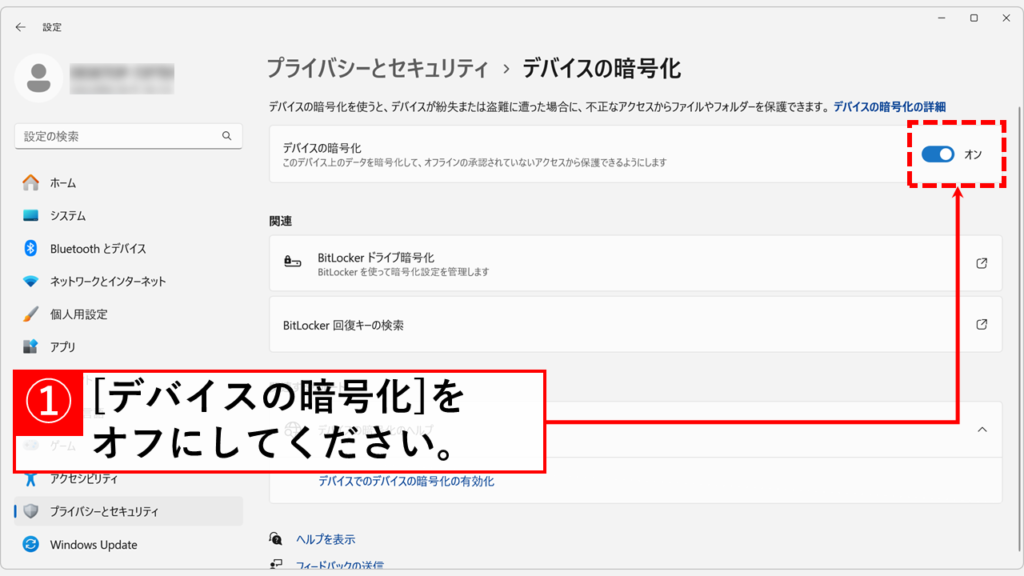Click デバイスの暗号化の詳細 link

(889, 106)
